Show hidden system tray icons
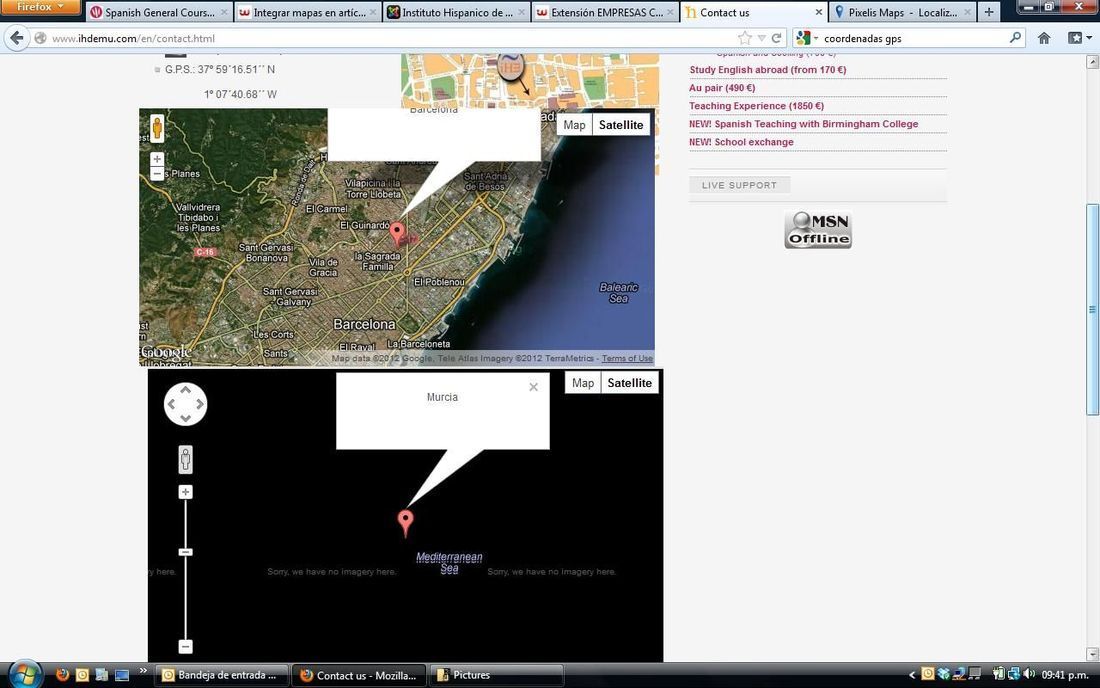1100x688 pixels. tap(912, 675)
